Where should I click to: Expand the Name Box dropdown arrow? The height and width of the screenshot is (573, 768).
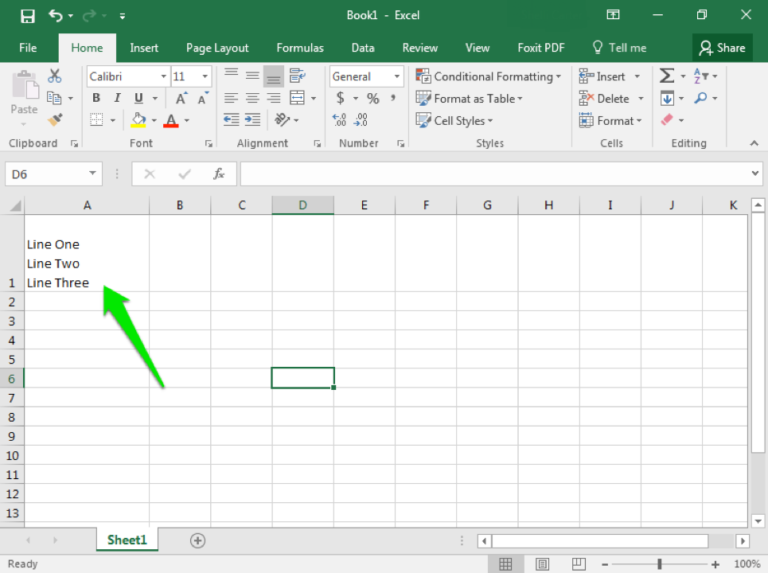[92, 173]
